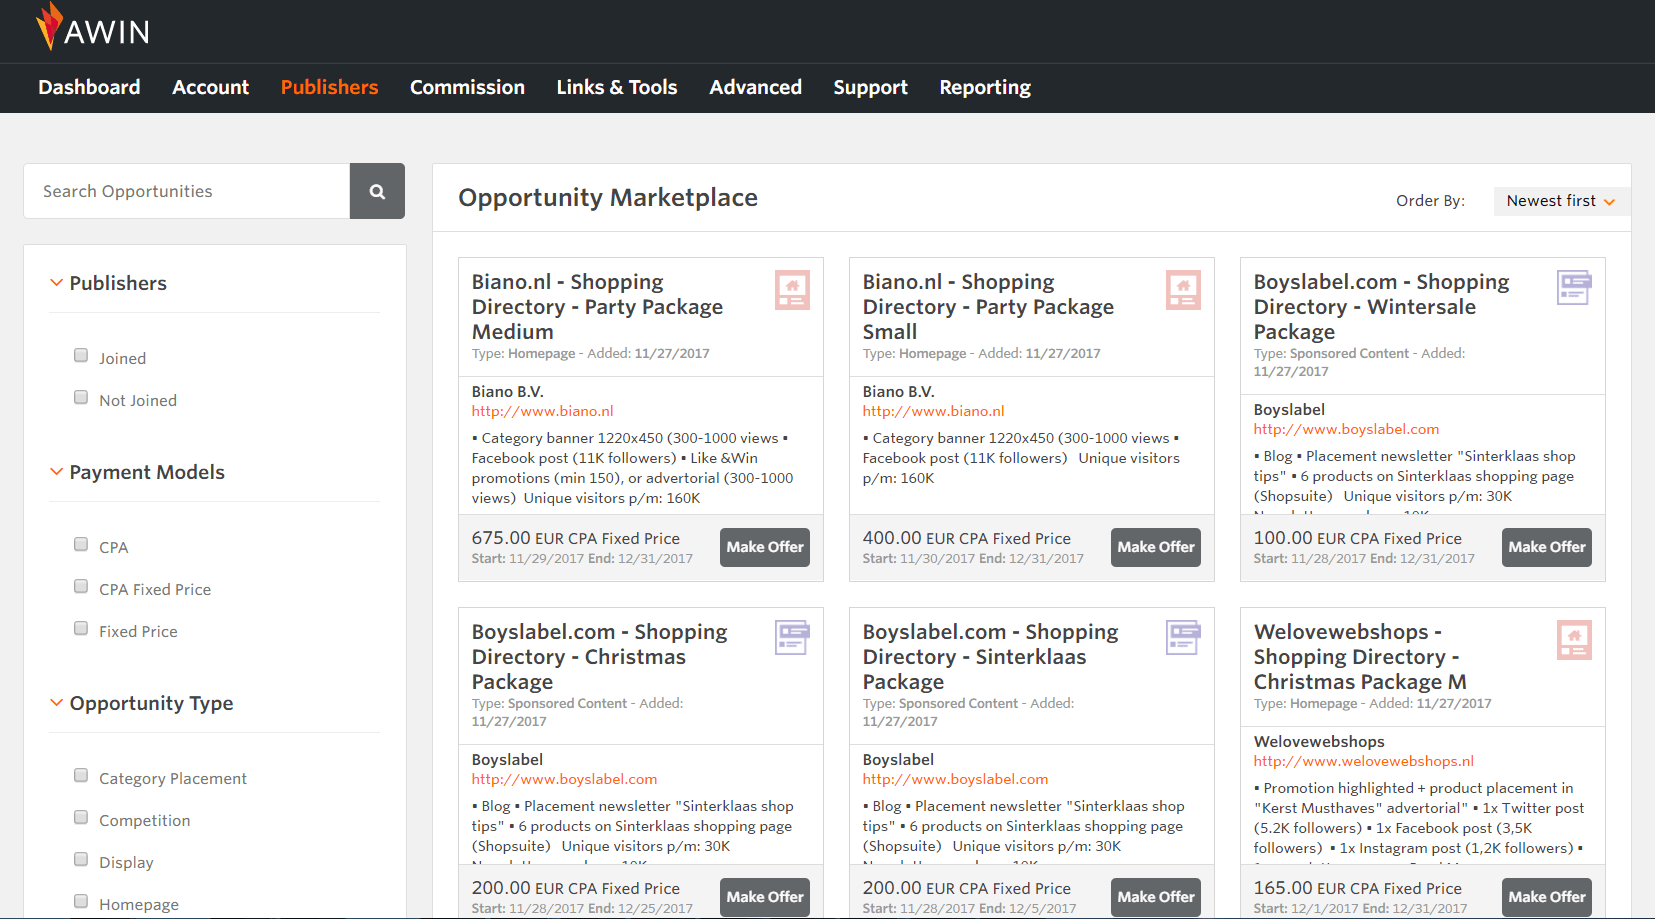Tick the Competition opportunity type checkbox
The width and height of the screenshot is (1655, 919).
(x=81, y=818)
